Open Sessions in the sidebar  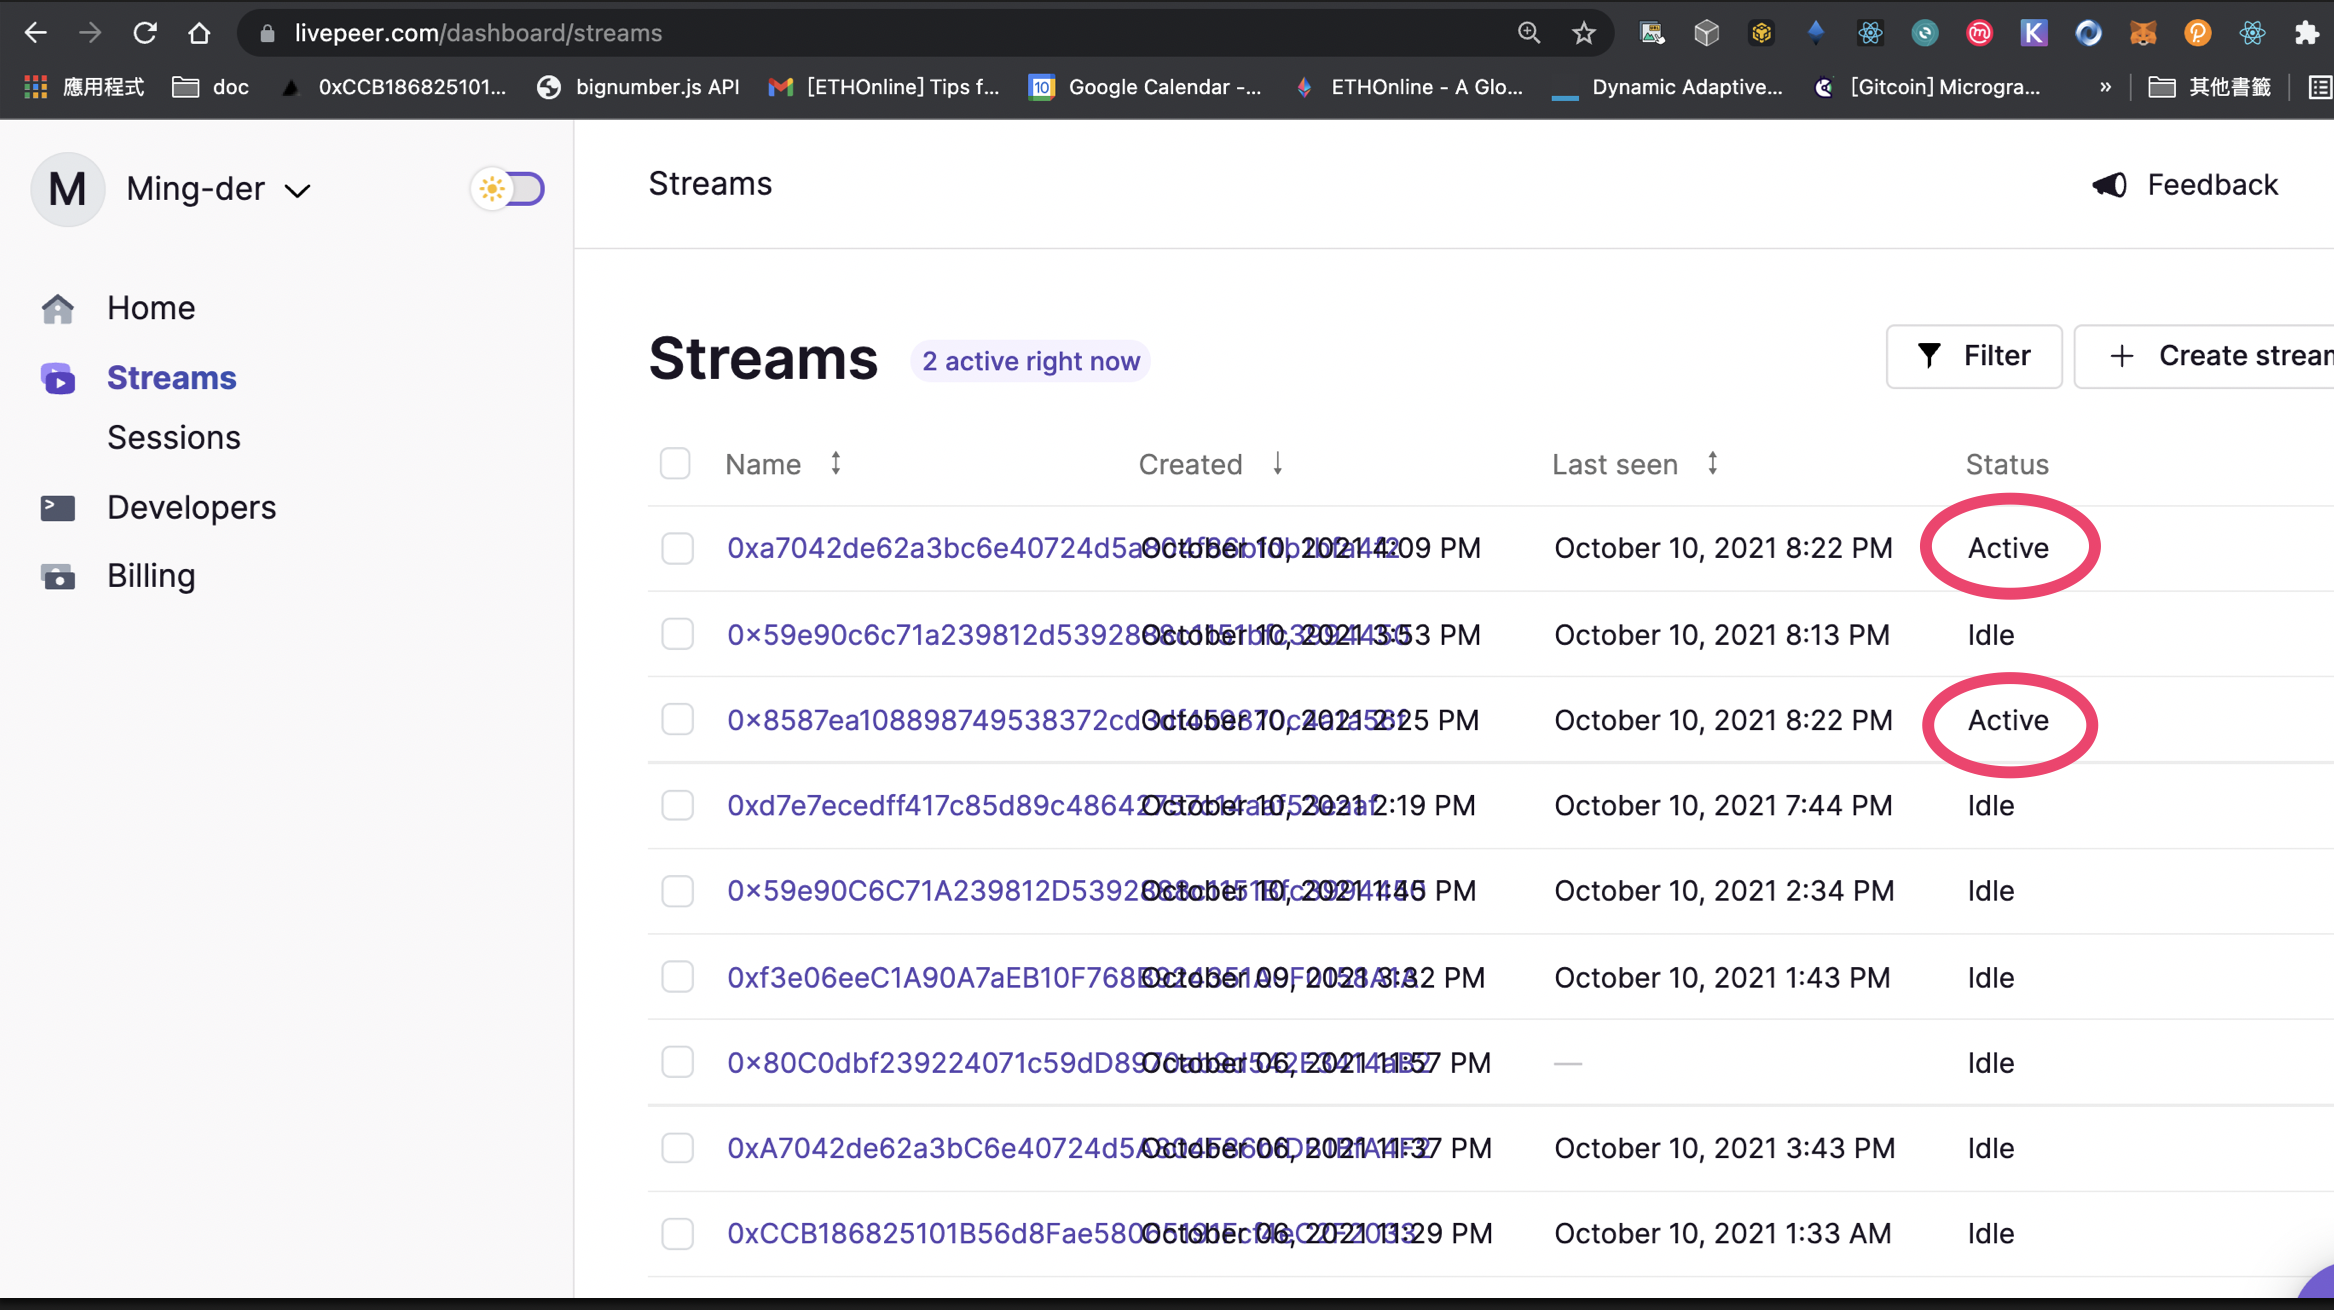[x=174, y=438]
